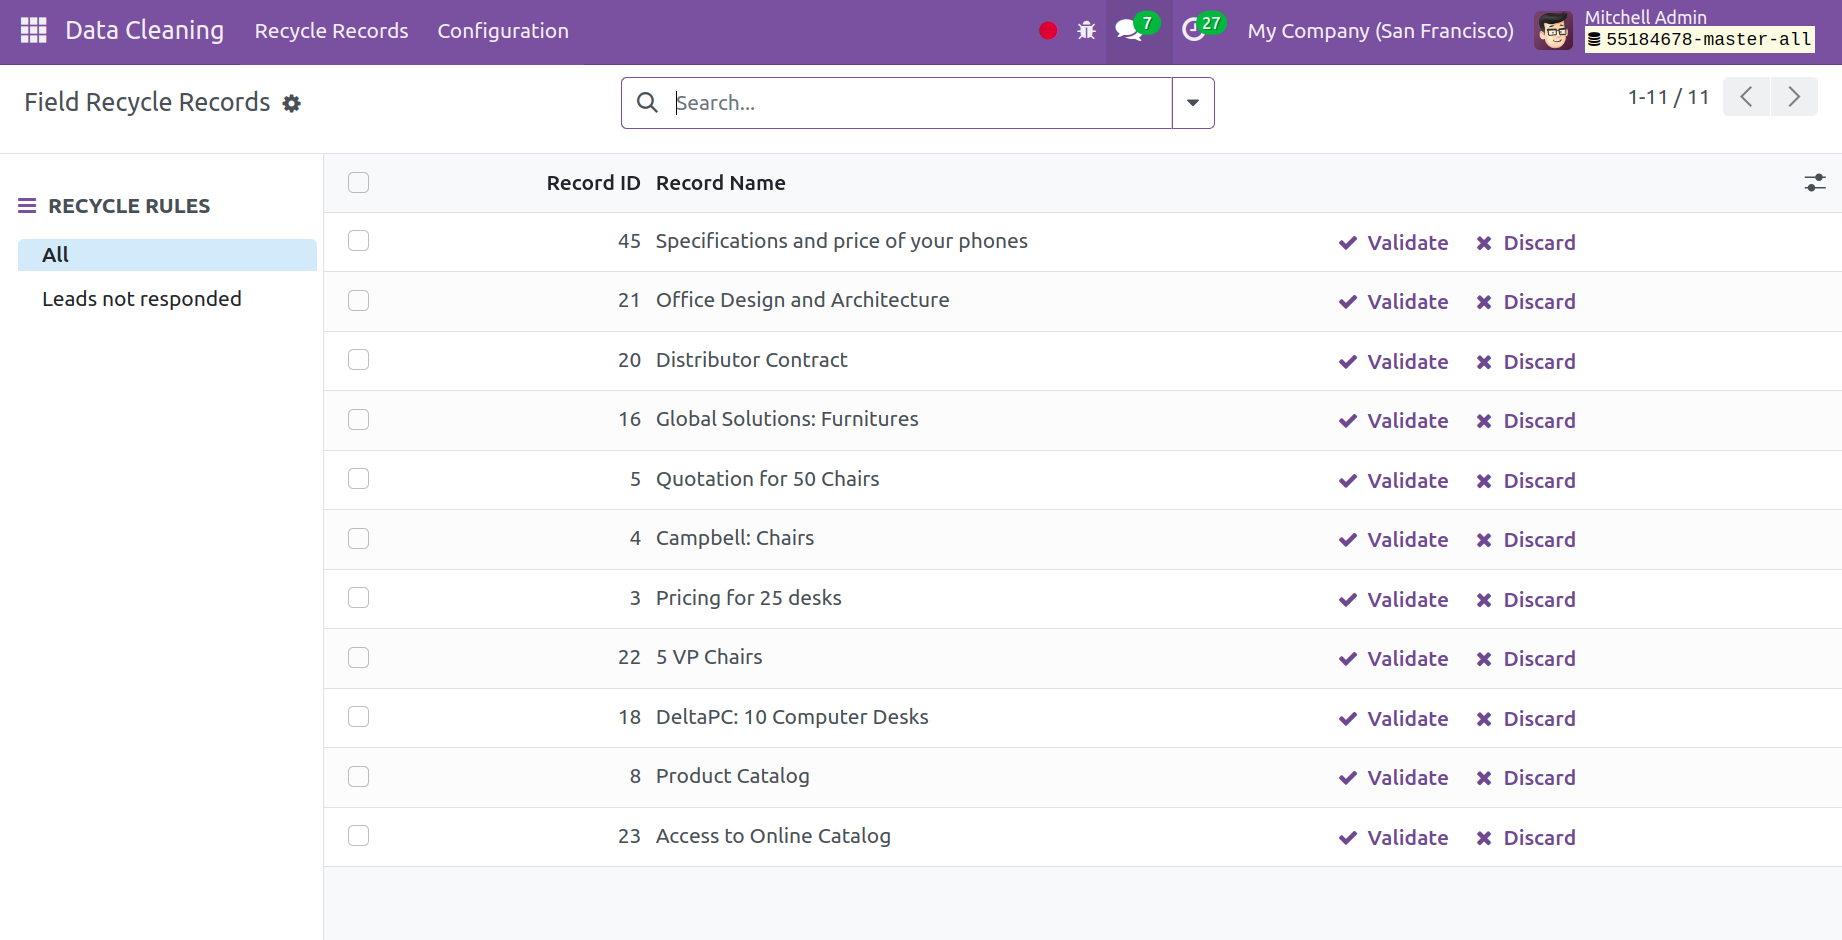Click the red recording indicator dot

pyautogui.click(x=1047, y=30)
